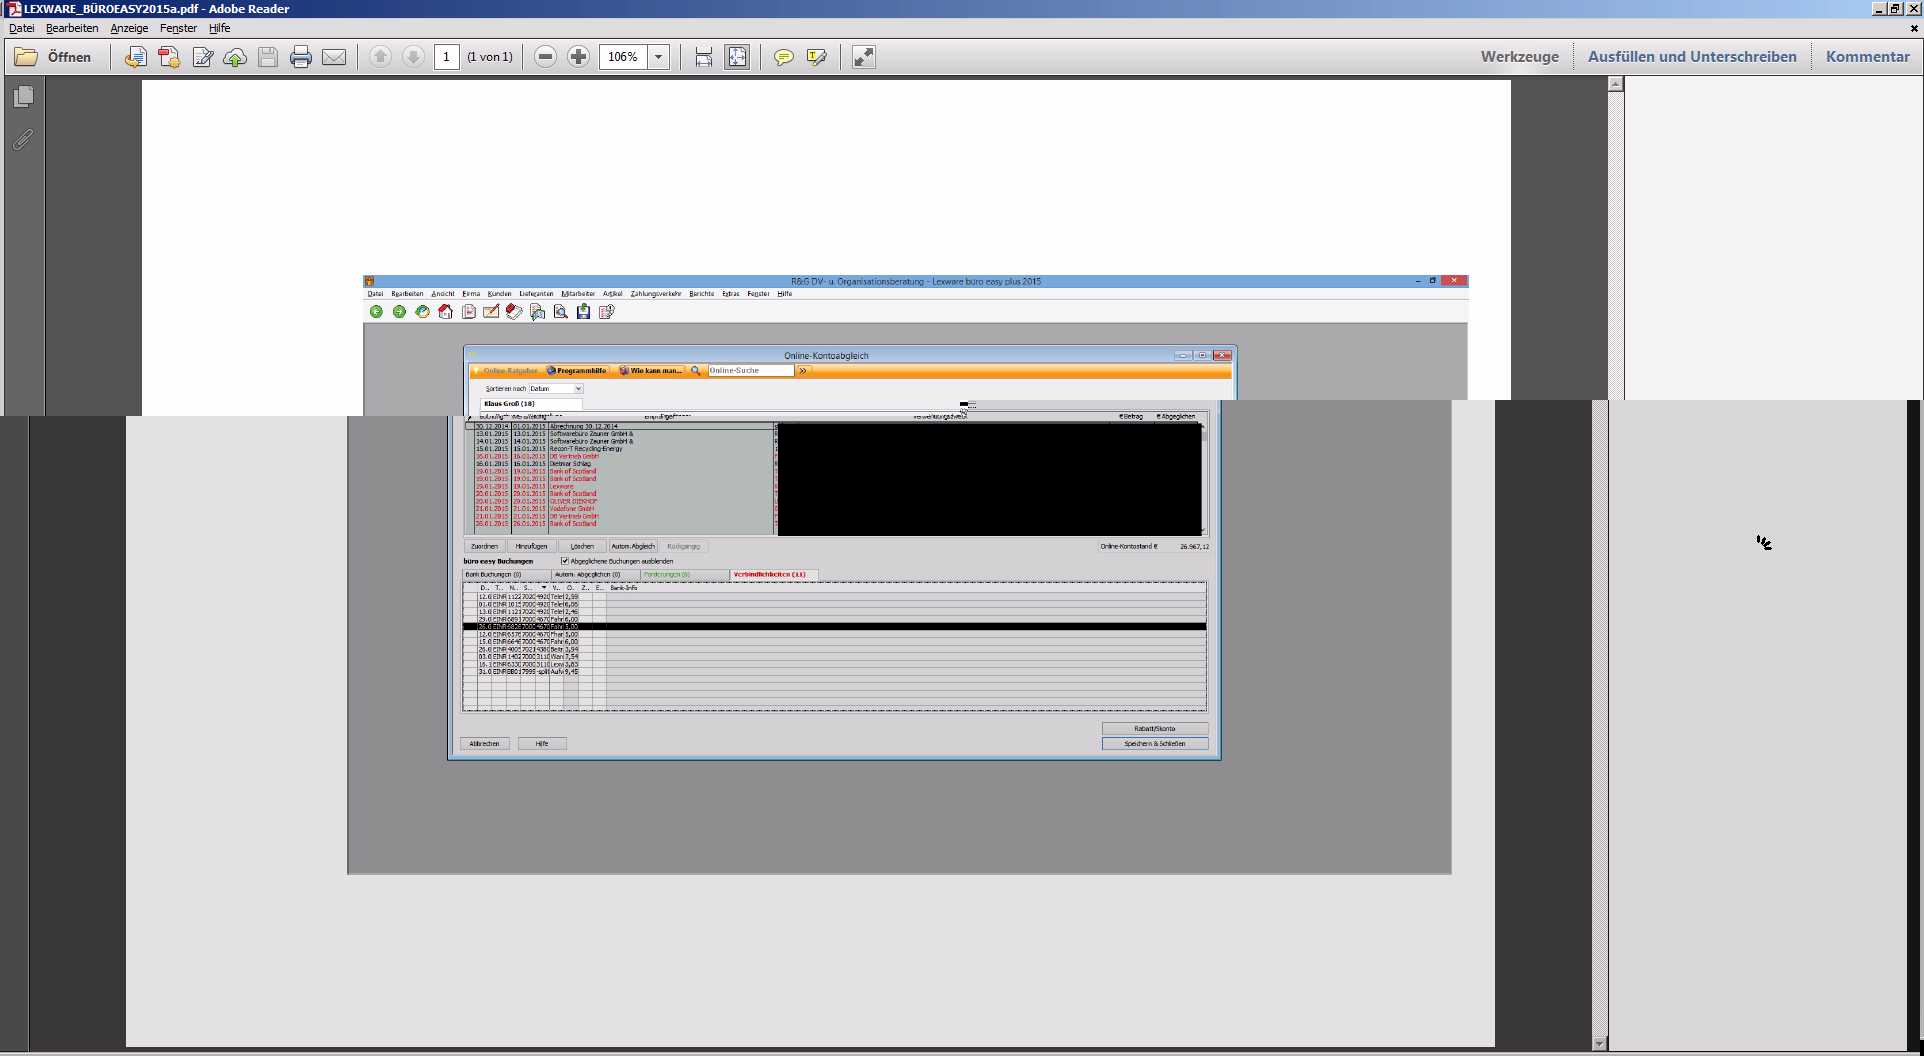1924x1056 pixels.
Task: Go to previous page arrow
Action: tap(380, 57)
